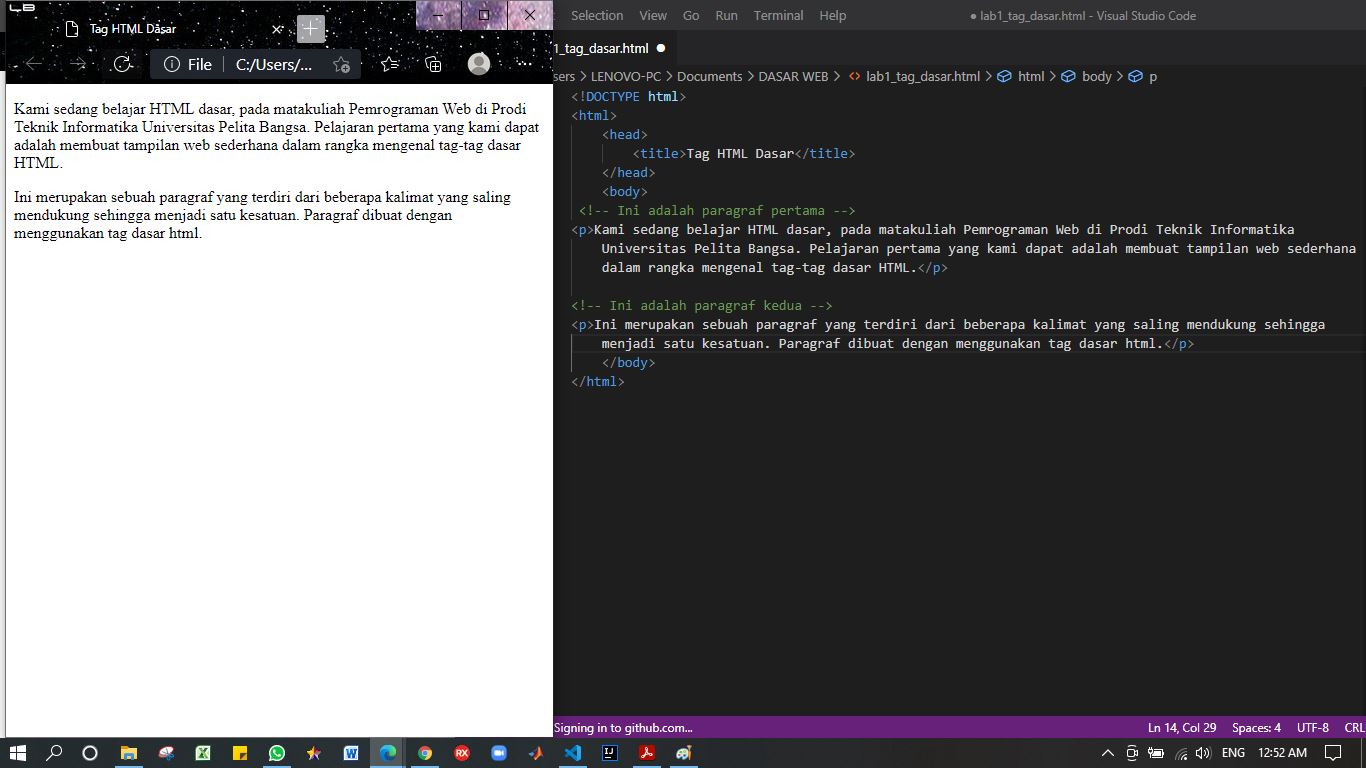Screen dimensions: 1366x768
Task: Open Edge profile avatar
Action: pos(479,64)
